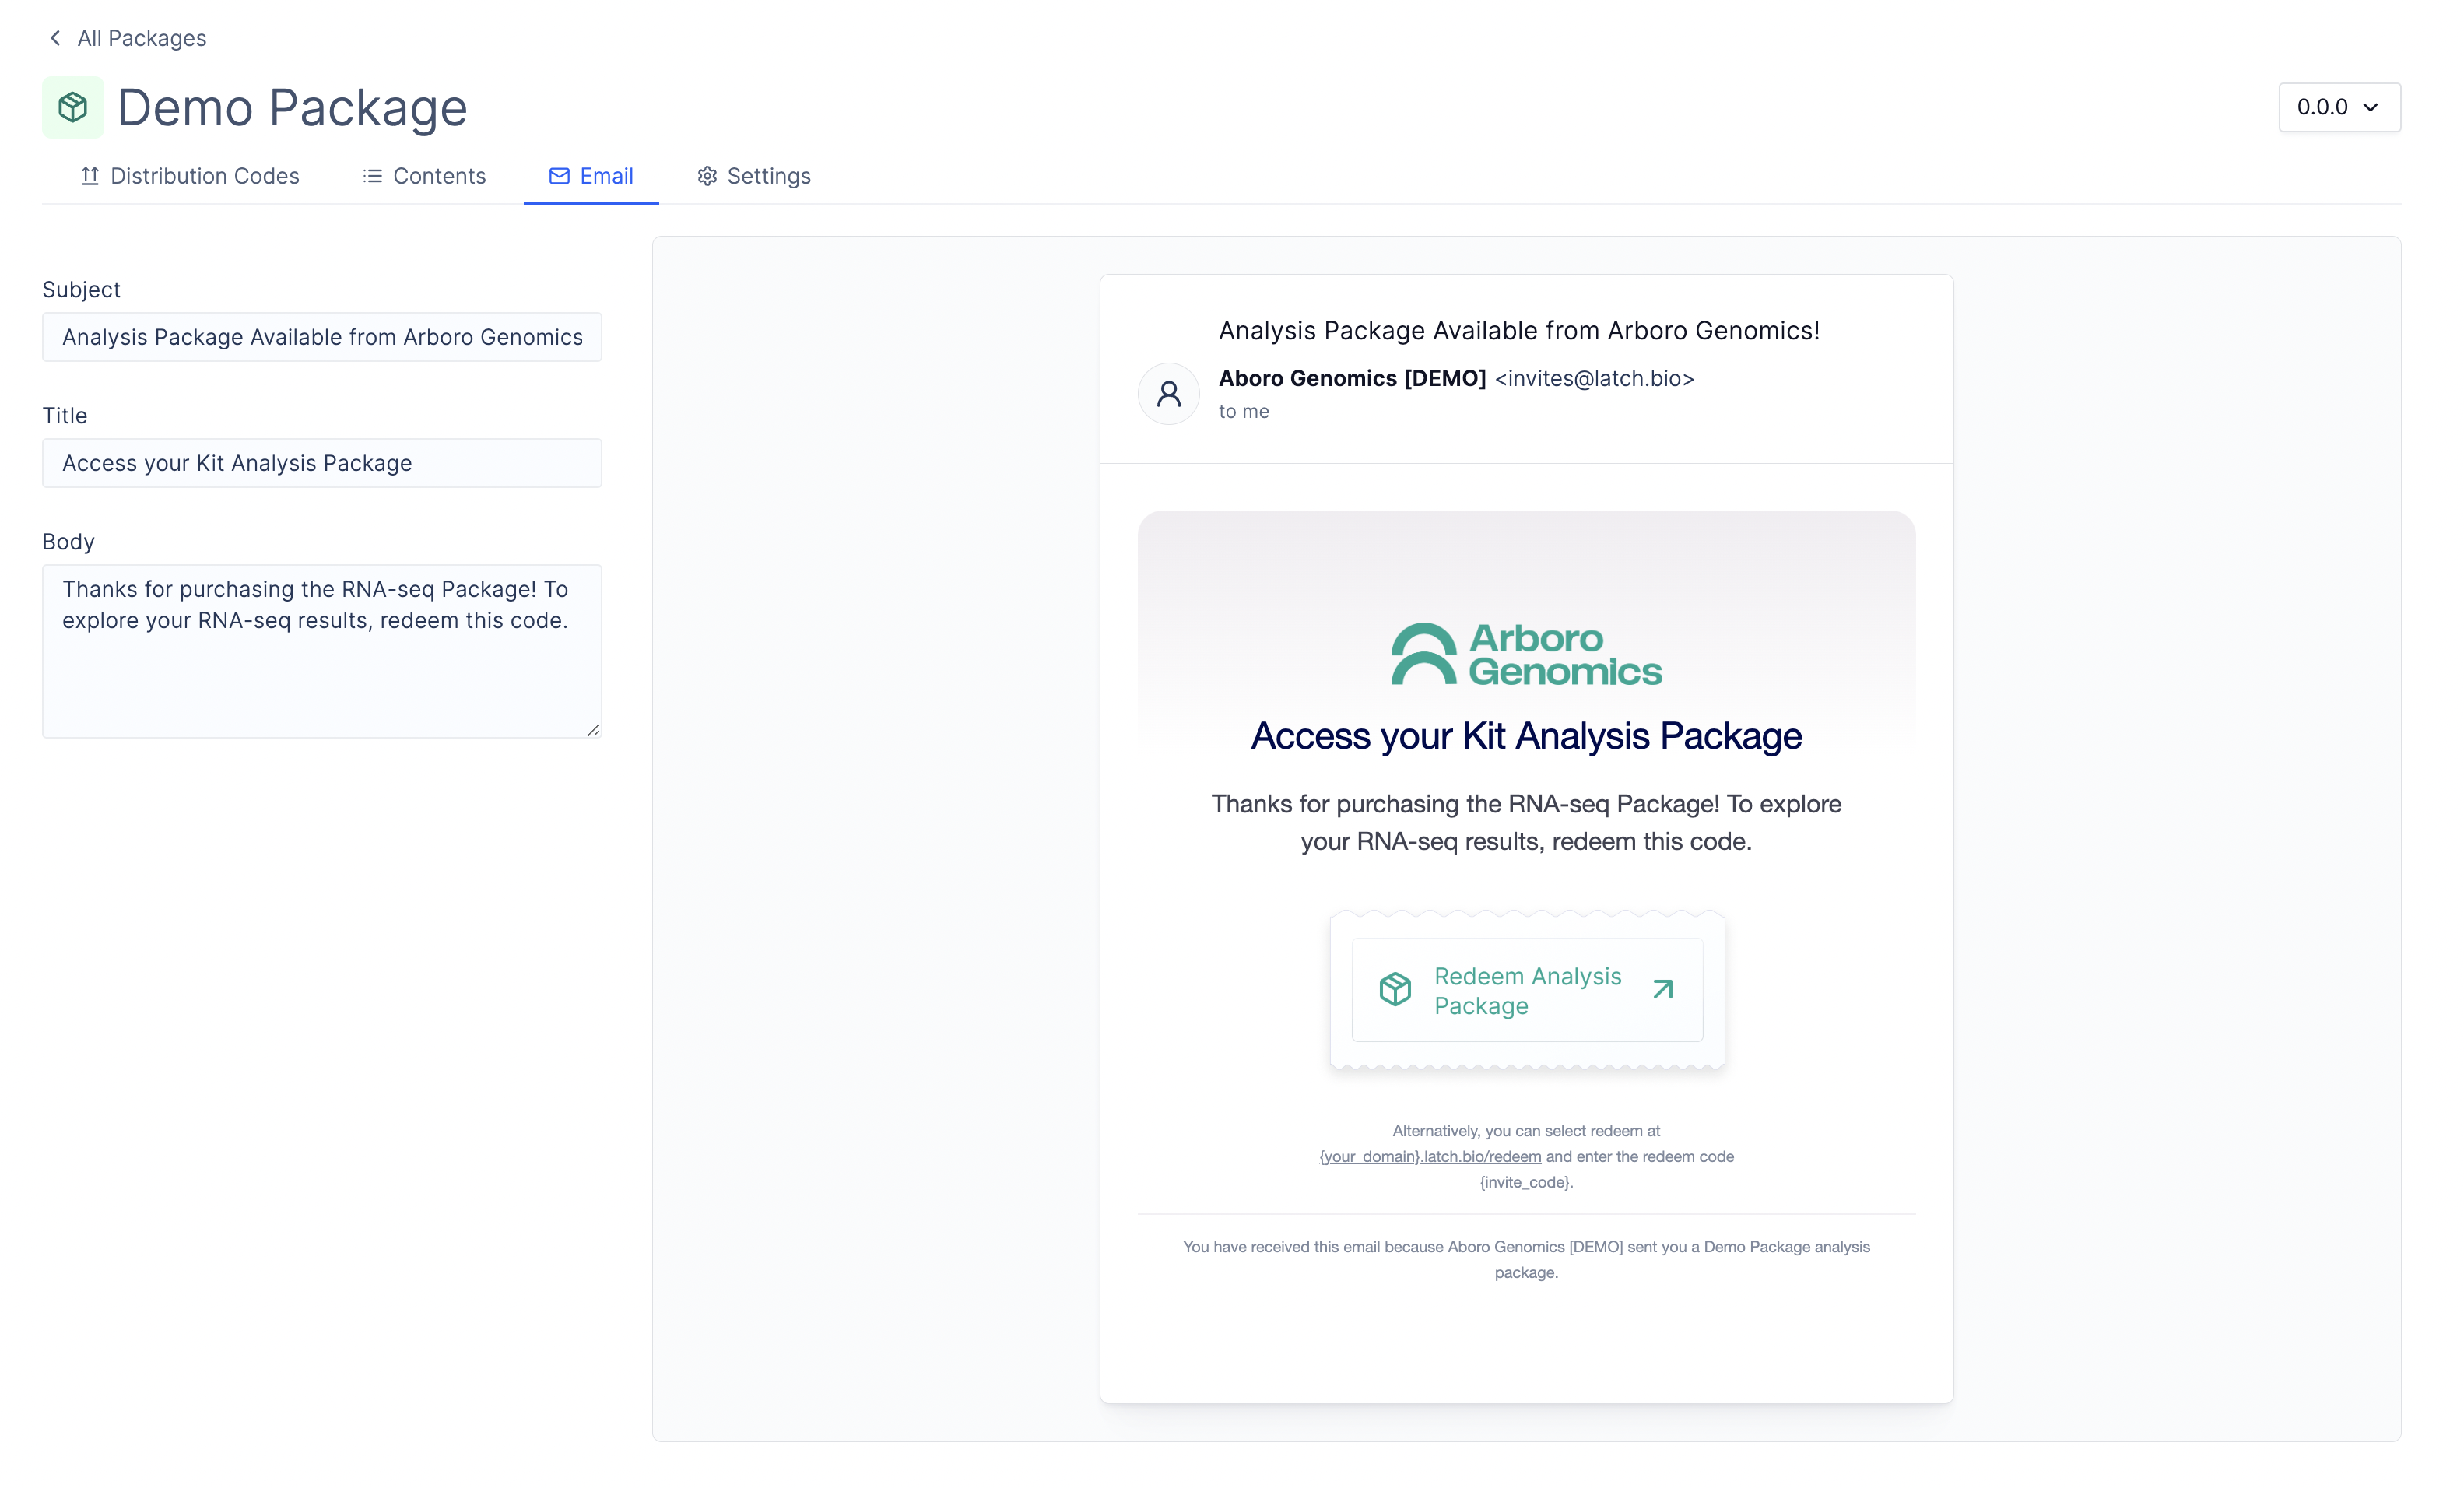
Task: Open the {your_domain}.latch.bio/redeem link
Action: point(1430,1157)
